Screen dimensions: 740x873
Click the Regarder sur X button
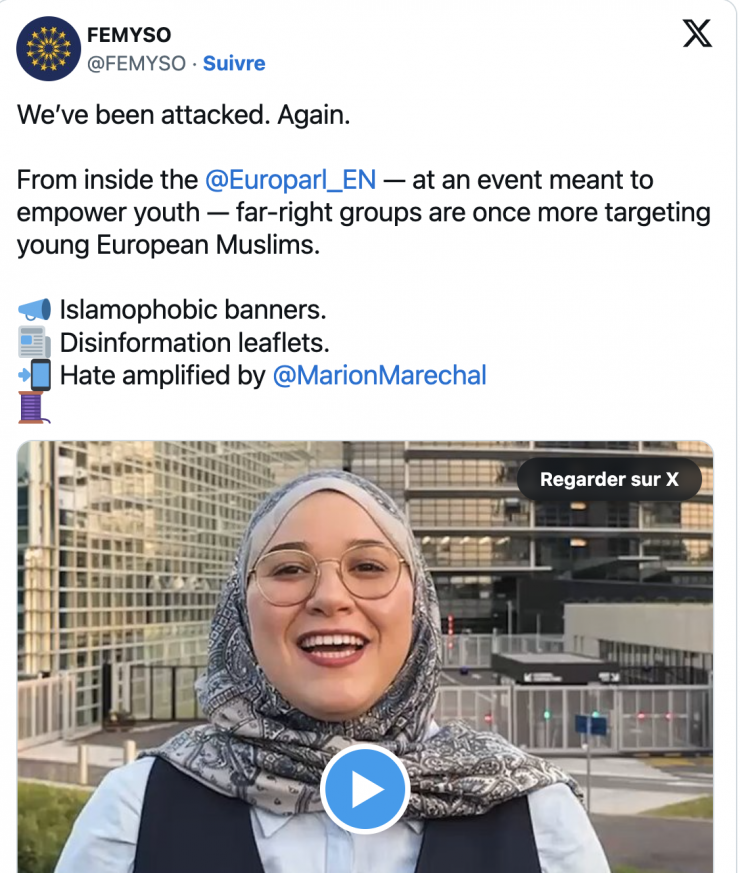[609, 479]
